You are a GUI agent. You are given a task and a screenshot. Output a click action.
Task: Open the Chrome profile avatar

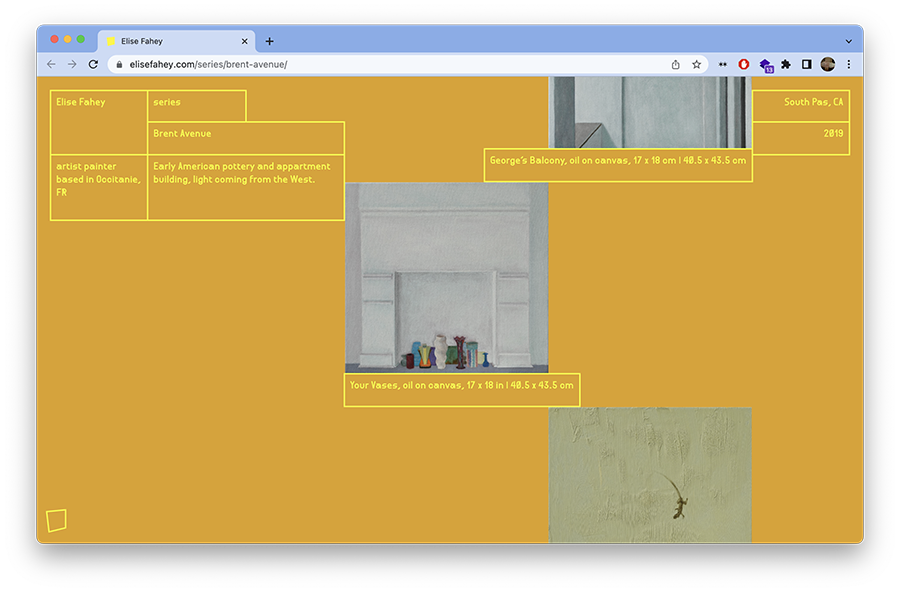[x=827, y=64]
